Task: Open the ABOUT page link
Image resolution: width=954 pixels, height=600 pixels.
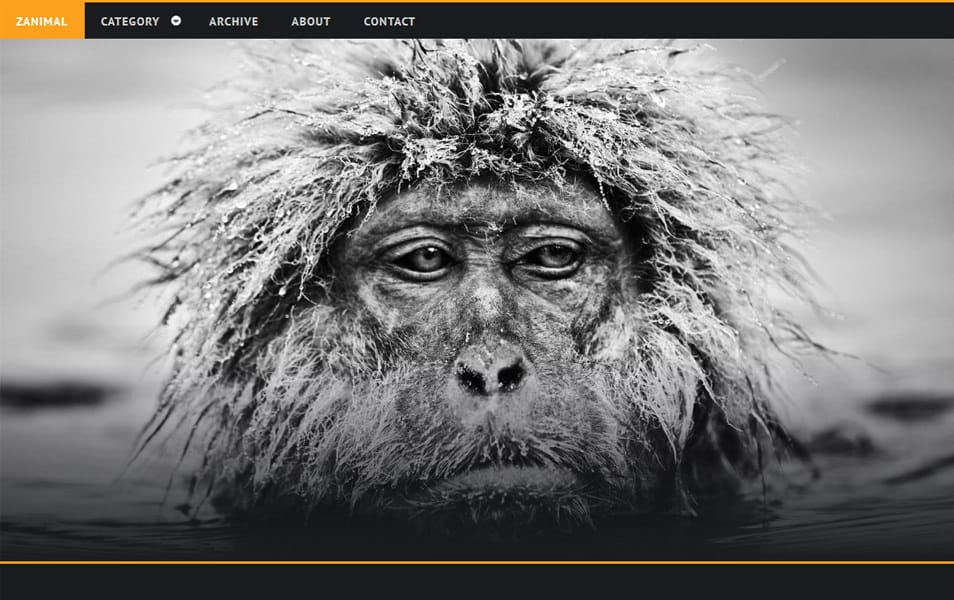Action: coord(311,21)
